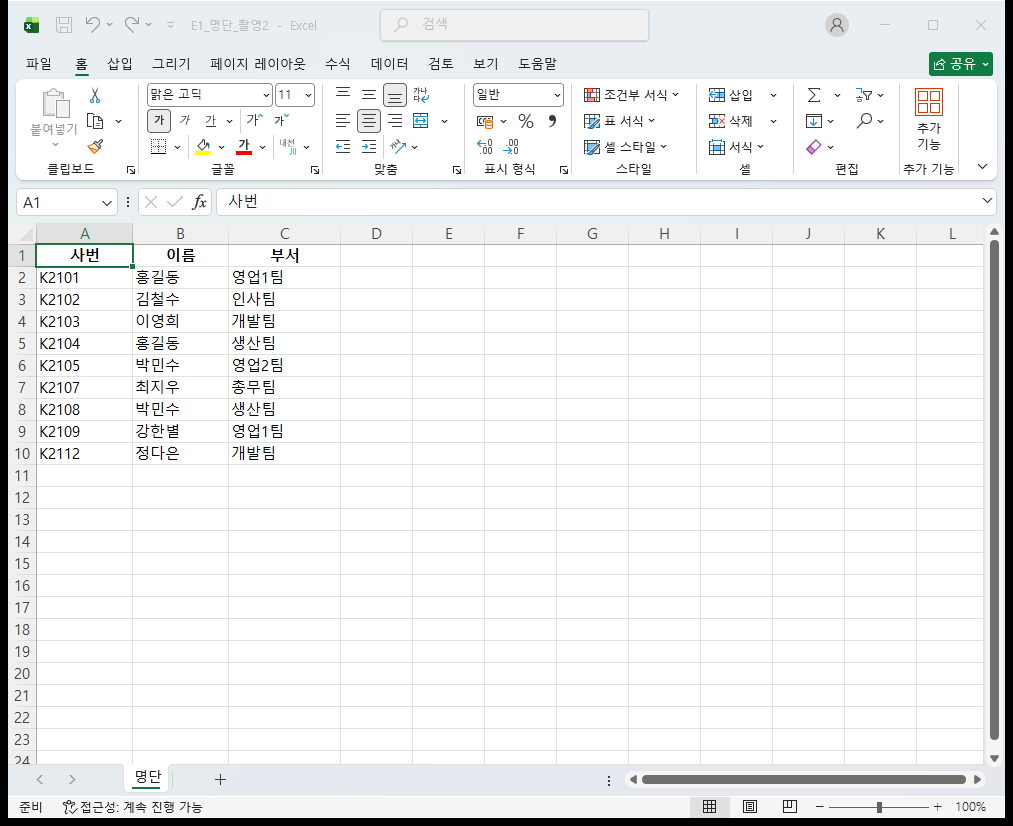Click the increase decimal icon
This screenshot has width=1013, height=826.
point(485,147)
